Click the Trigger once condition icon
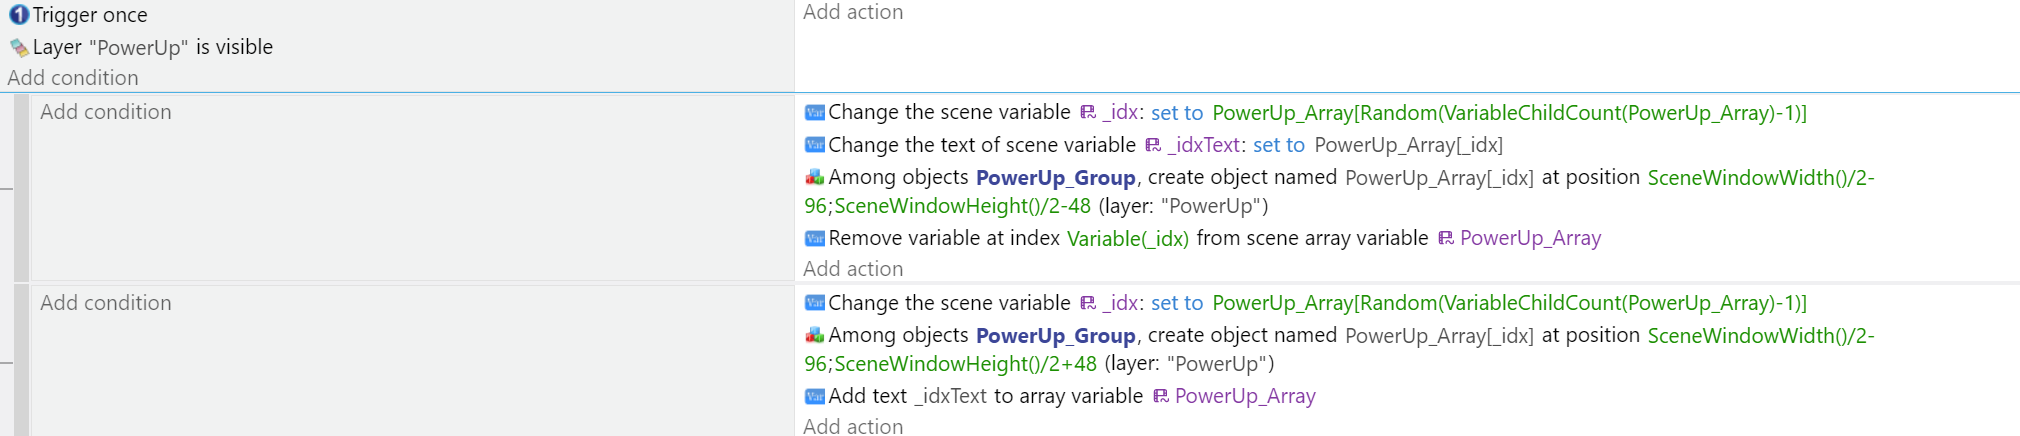Image resolution: width=2020 pixels, height=436 pixels. point(18,15)
